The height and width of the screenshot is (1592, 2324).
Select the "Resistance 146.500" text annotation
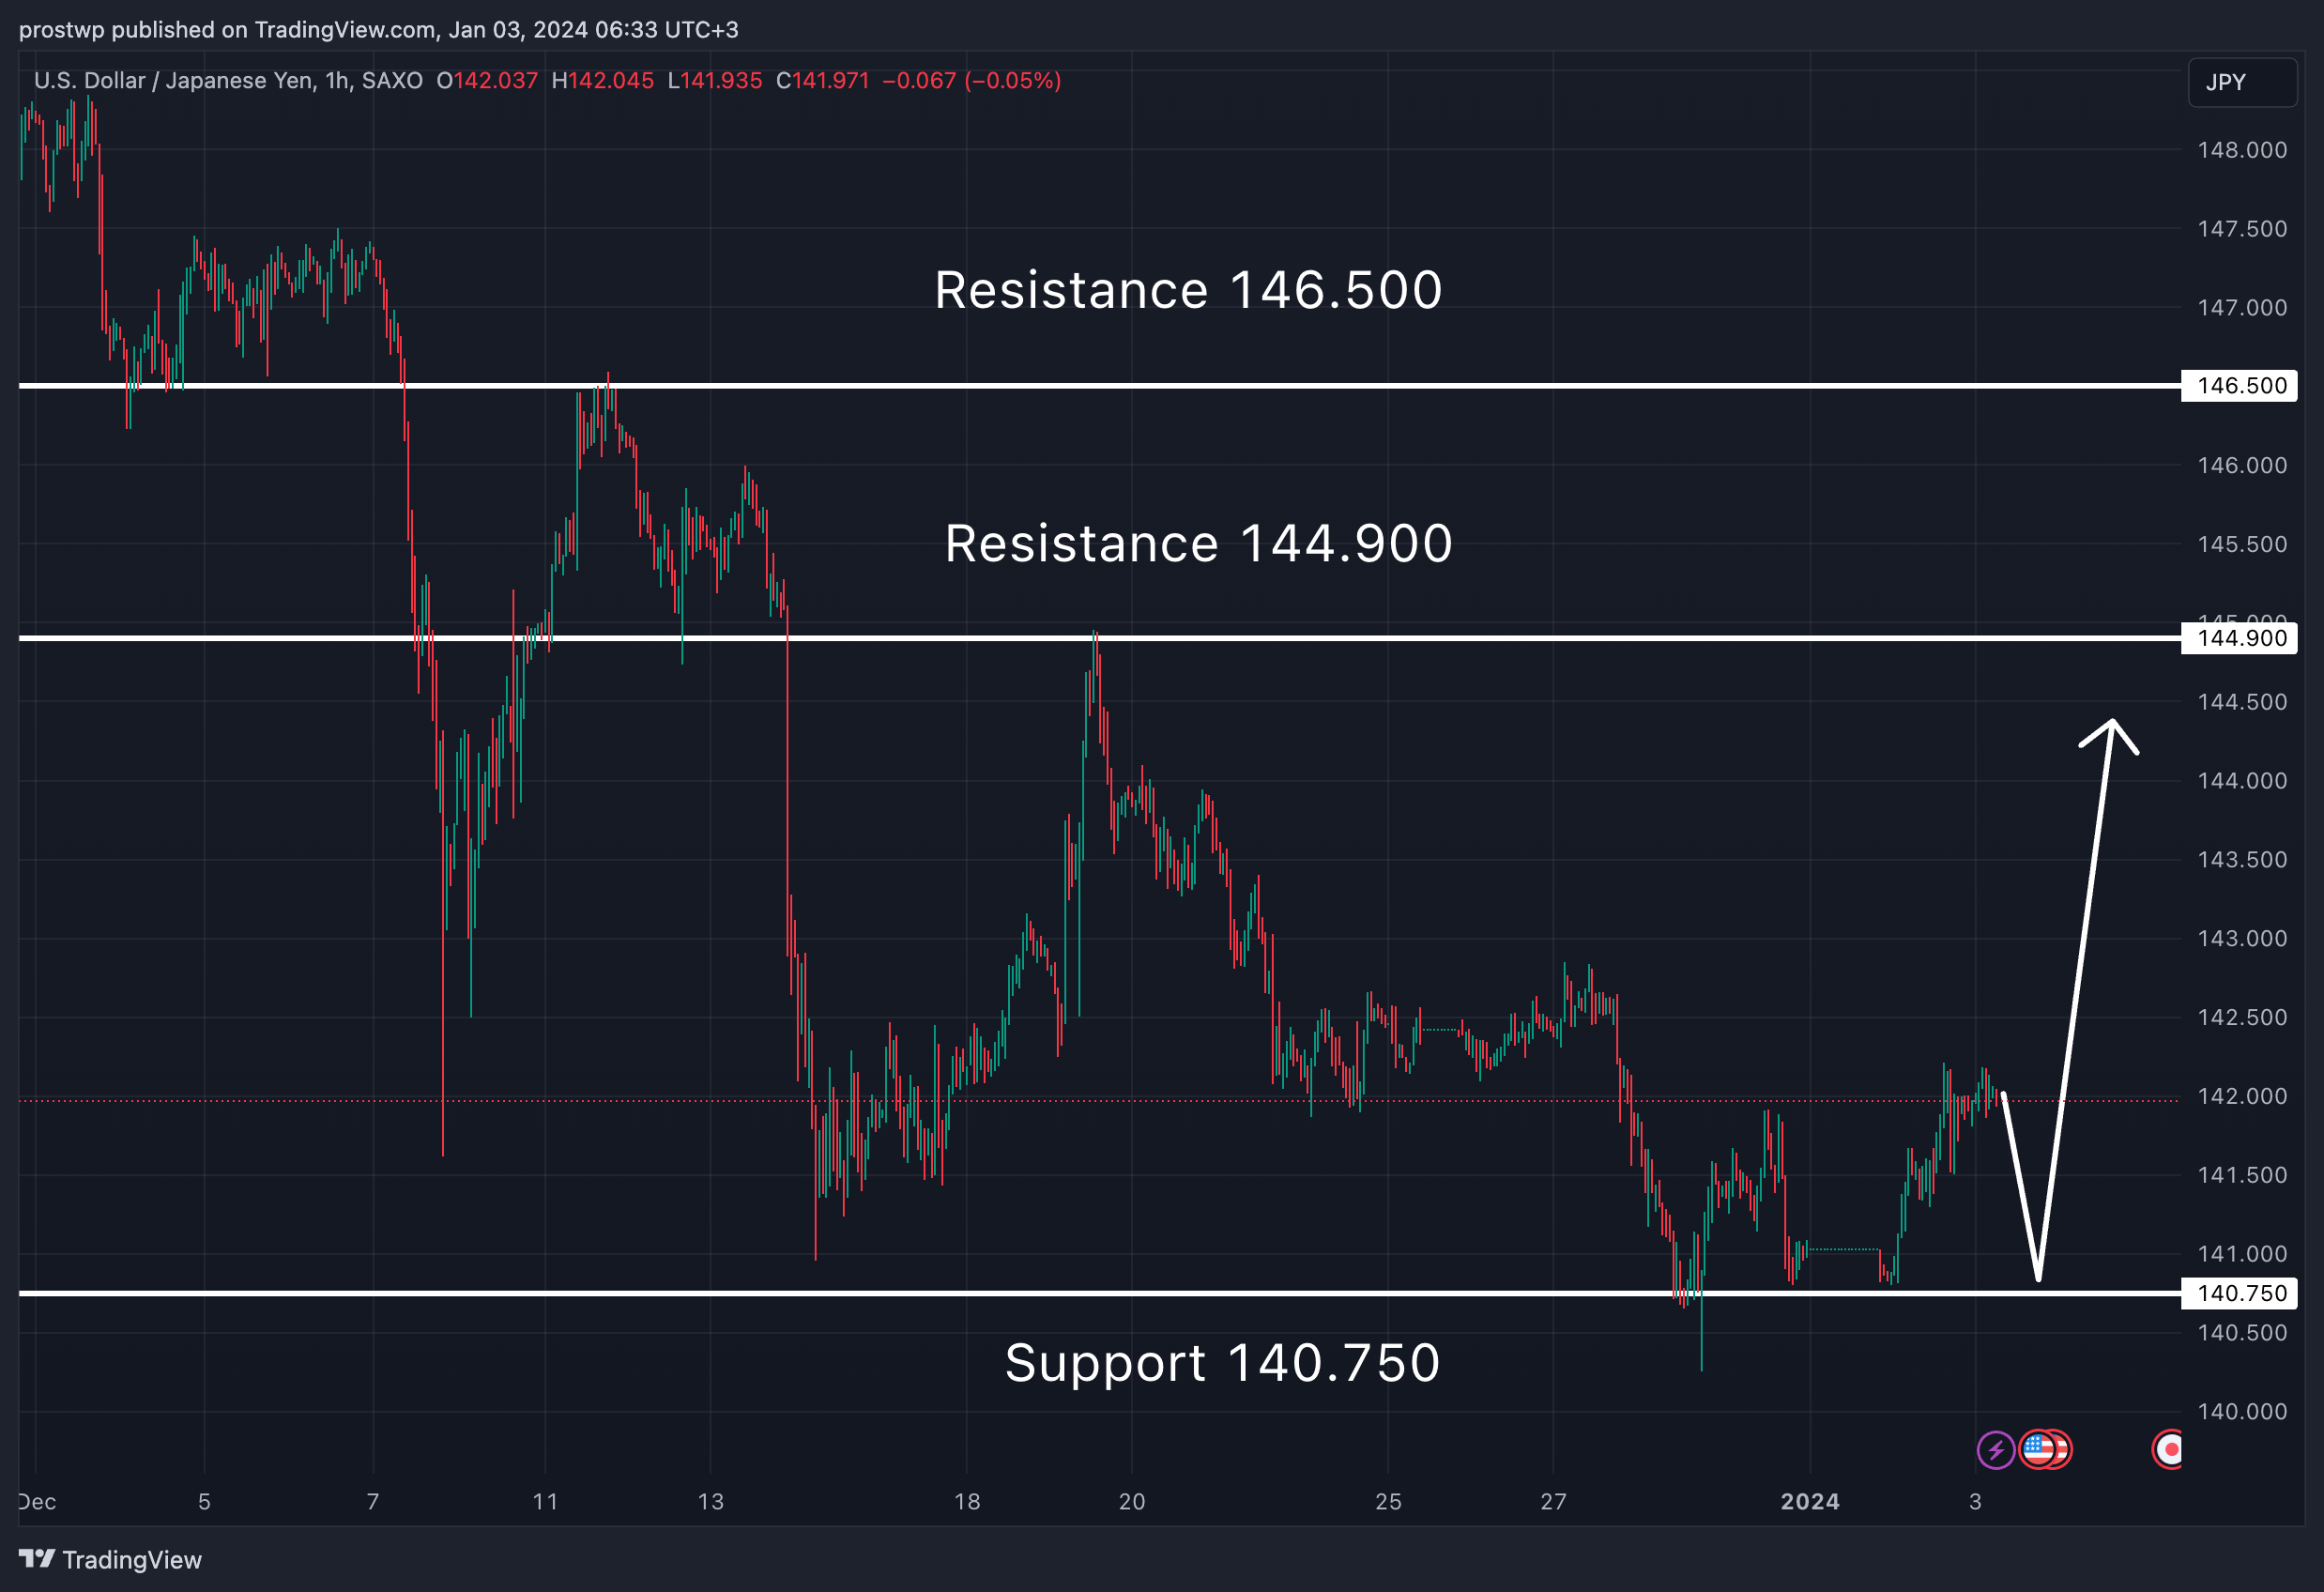coord(1188,290)
